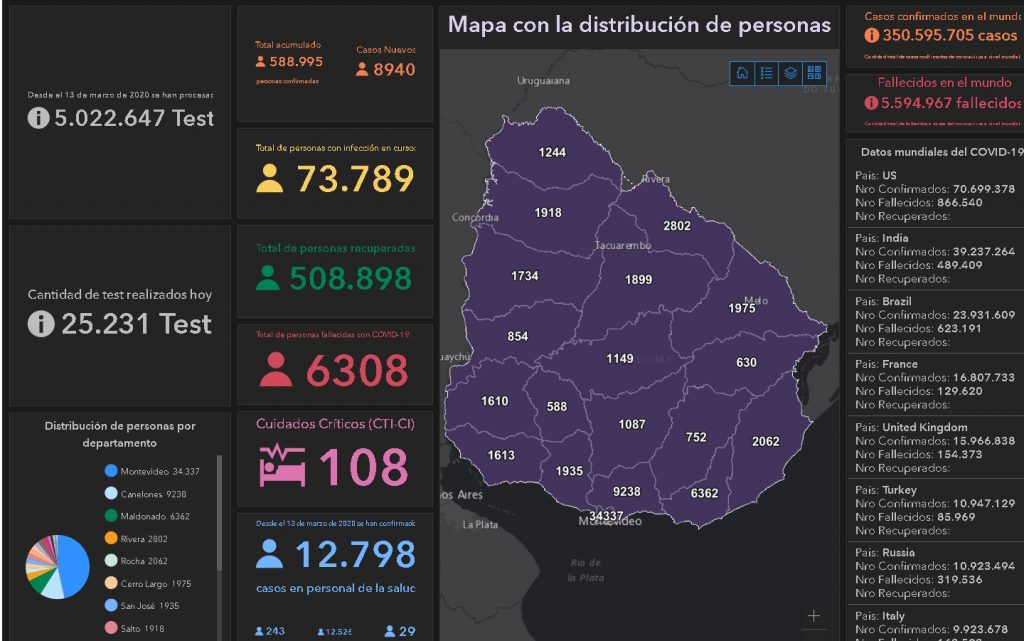The width and height of the screenshot is (1024, 641).
Task: Click the Brazil row in world data
Action: (936, 322)
